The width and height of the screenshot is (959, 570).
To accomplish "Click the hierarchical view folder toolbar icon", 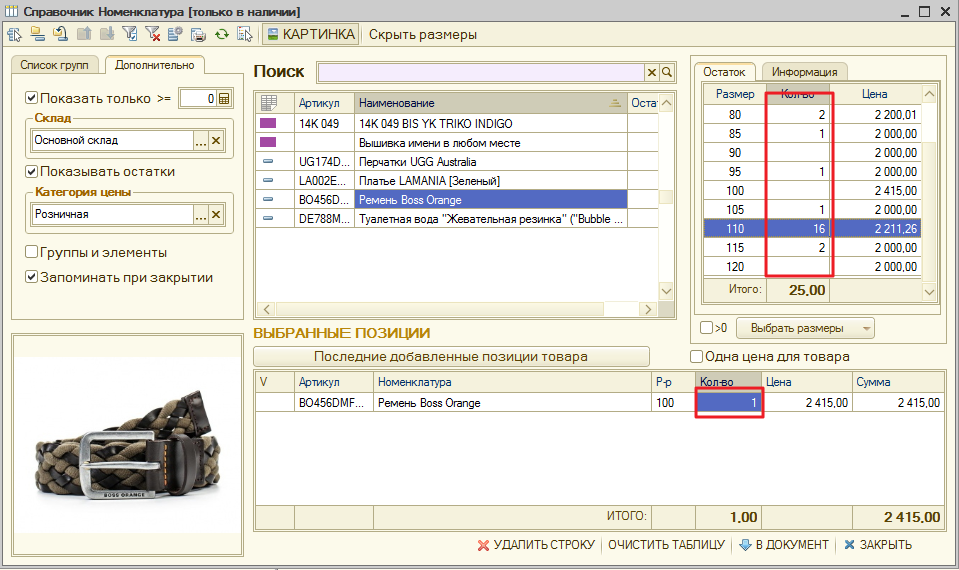I will tap(37, 34).
